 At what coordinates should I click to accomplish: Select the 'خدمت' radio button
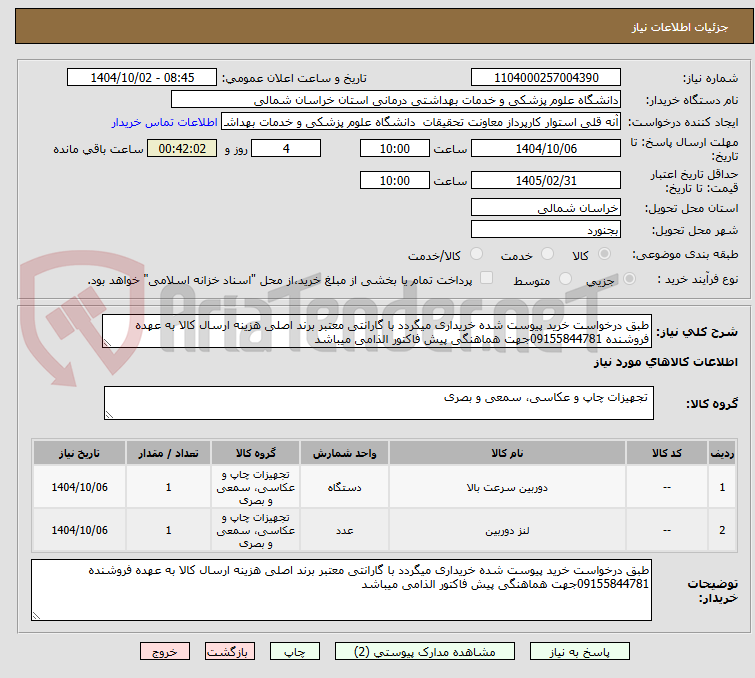(547, 254)
